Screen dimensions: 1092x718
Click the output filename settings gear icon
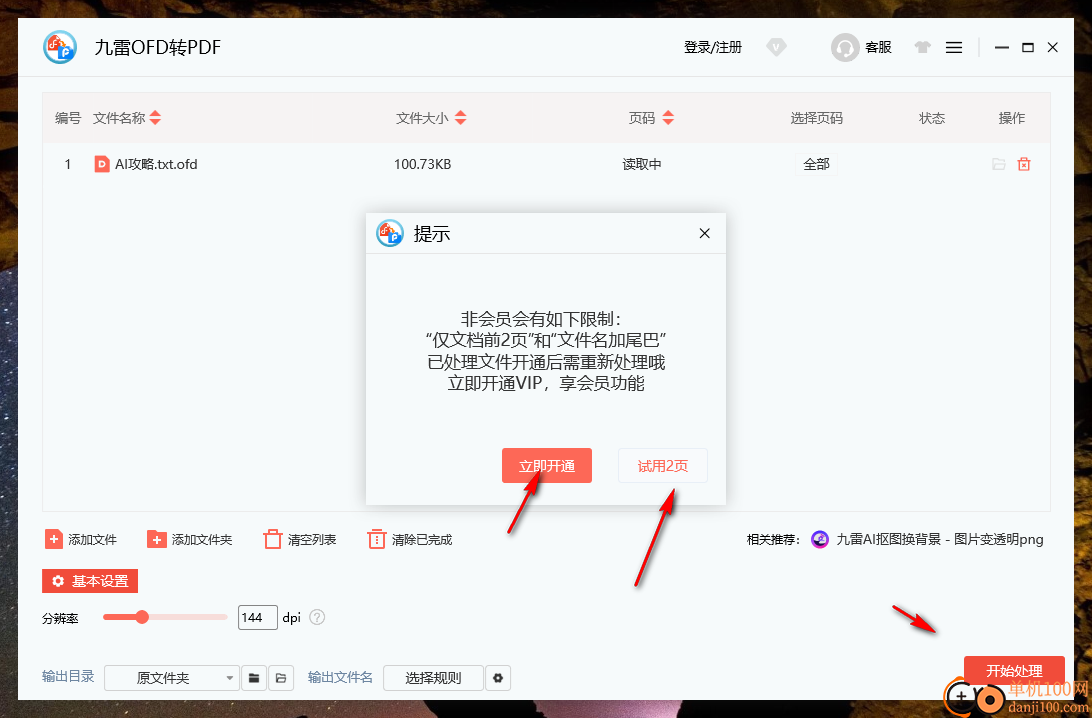498,678
